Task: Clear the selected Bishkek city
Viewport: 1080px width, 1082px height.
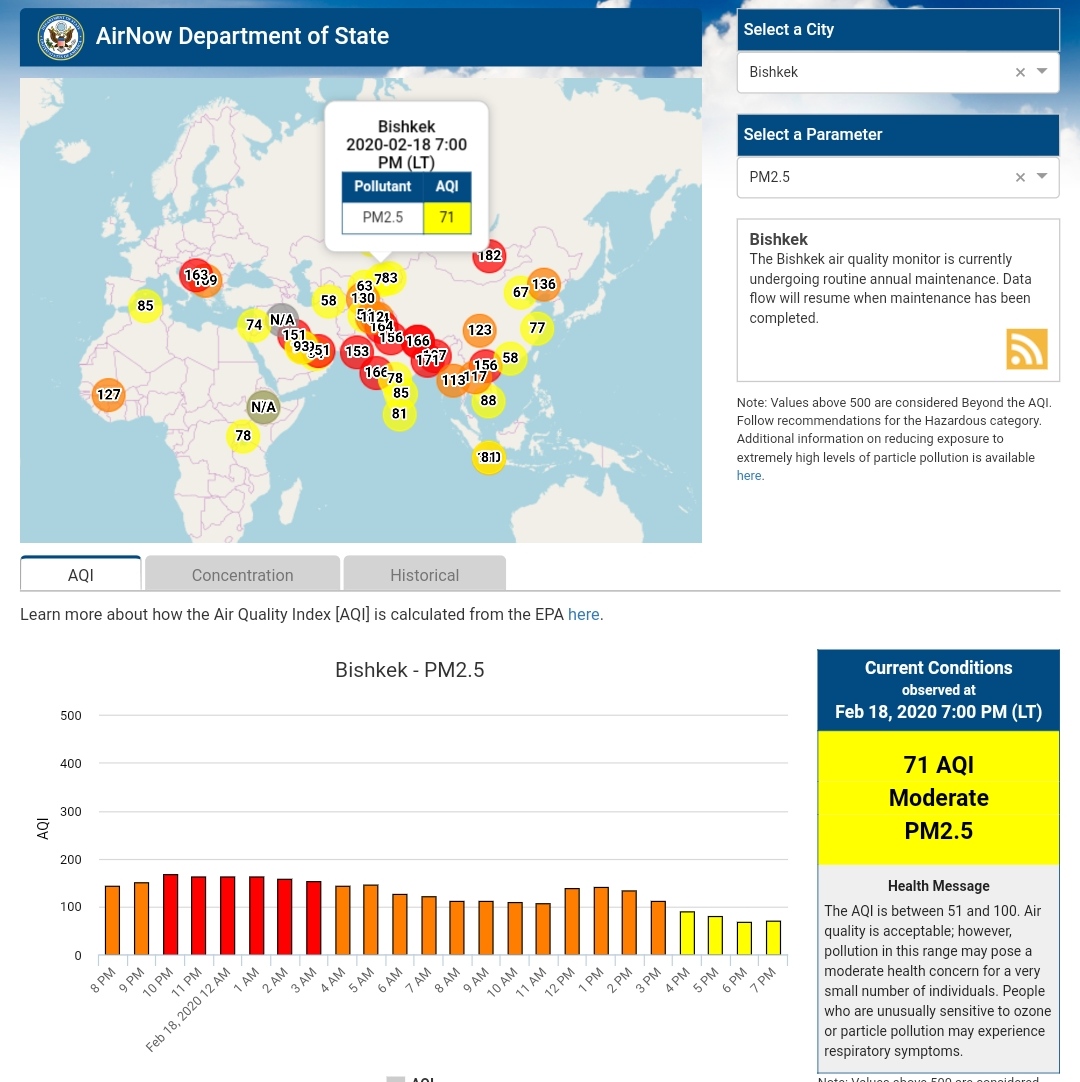Action: pos(1020,72)
